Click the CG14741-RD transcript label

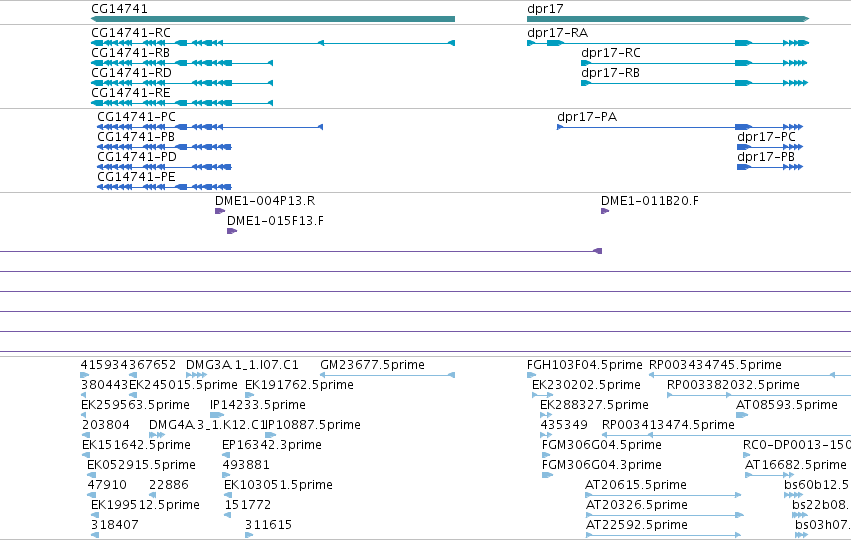point(131,73)
